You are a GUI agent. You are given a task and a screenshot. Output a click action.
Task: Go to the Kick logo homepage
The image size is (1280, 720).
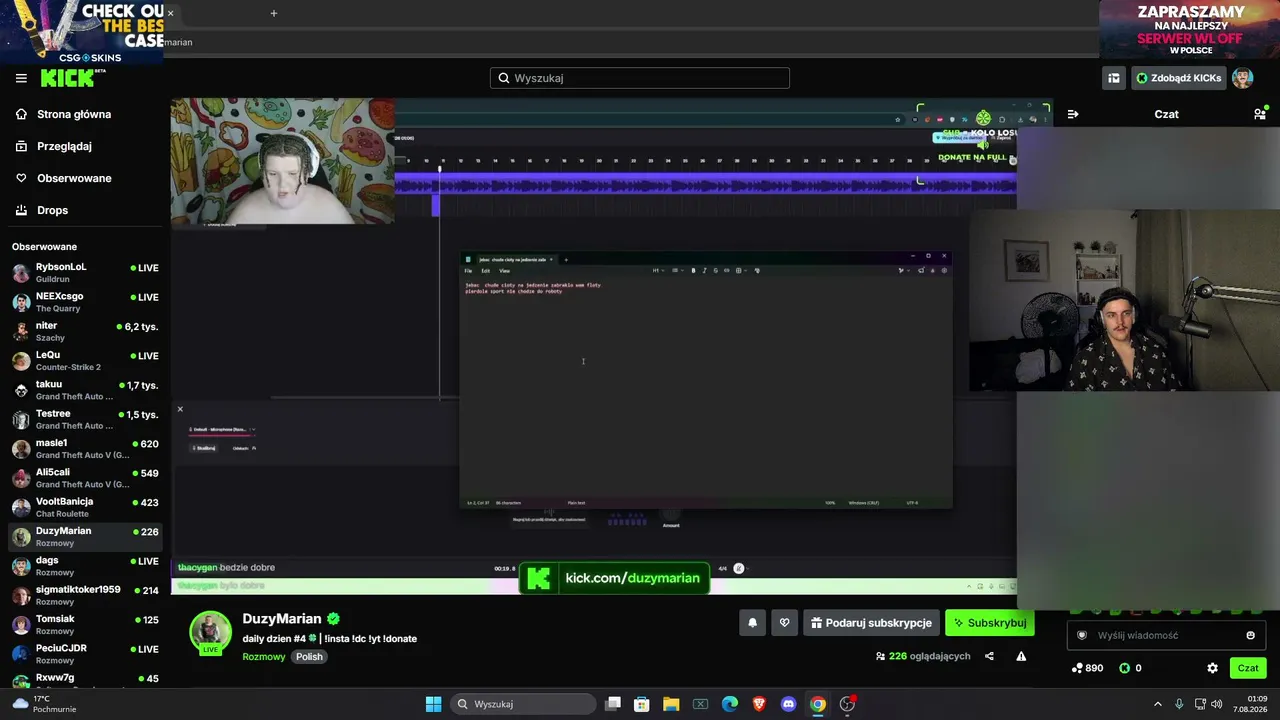pyautogui.click(x=72, y=78)
